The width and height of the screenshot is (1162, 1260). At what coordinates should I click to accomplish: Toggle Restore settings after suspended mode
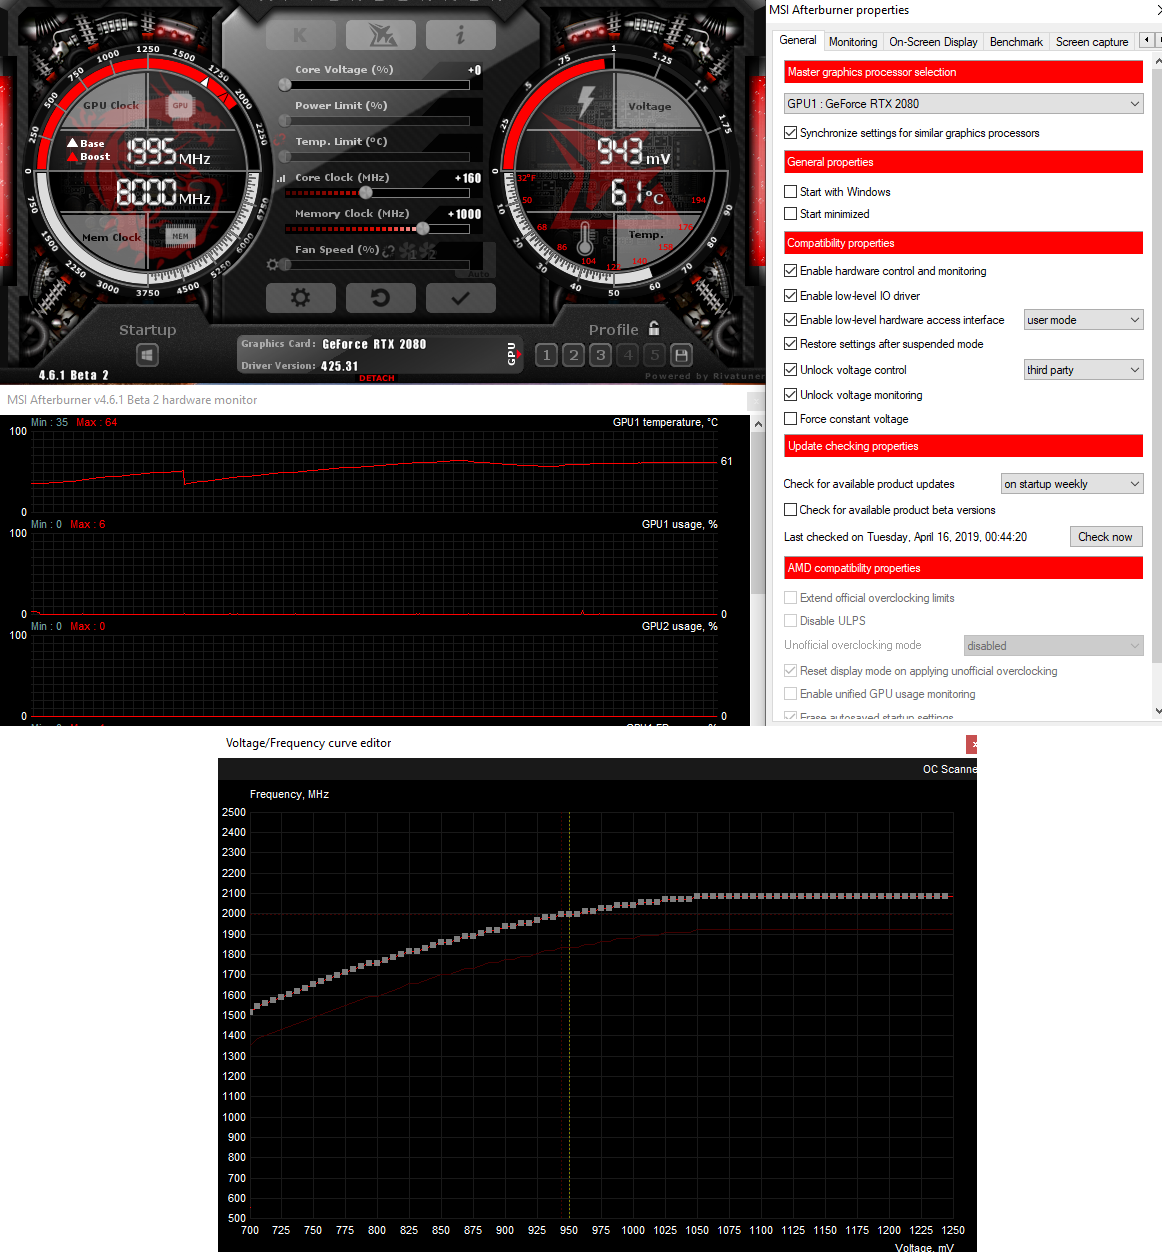(x=791, y=344)
